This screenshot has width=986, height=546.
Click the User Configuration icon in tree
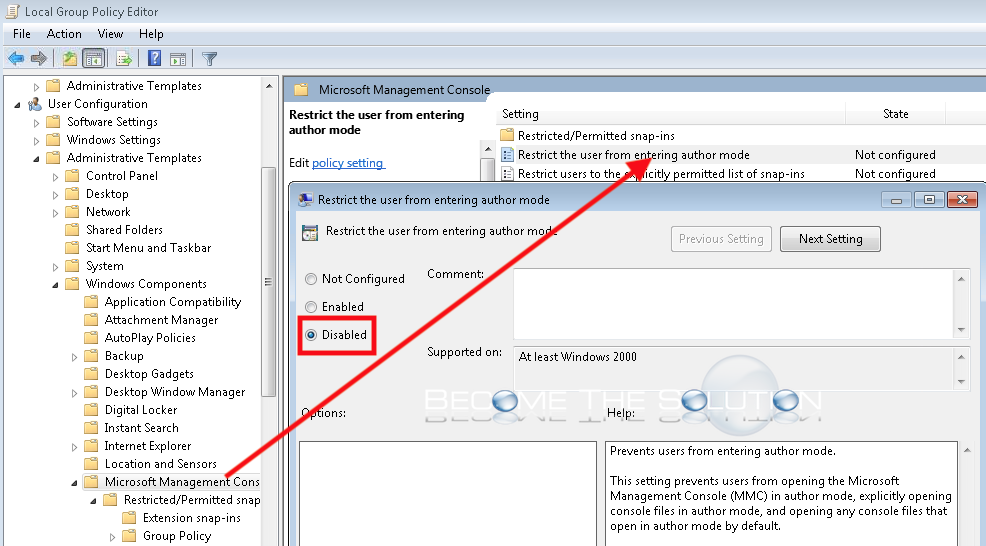(35, 104)
